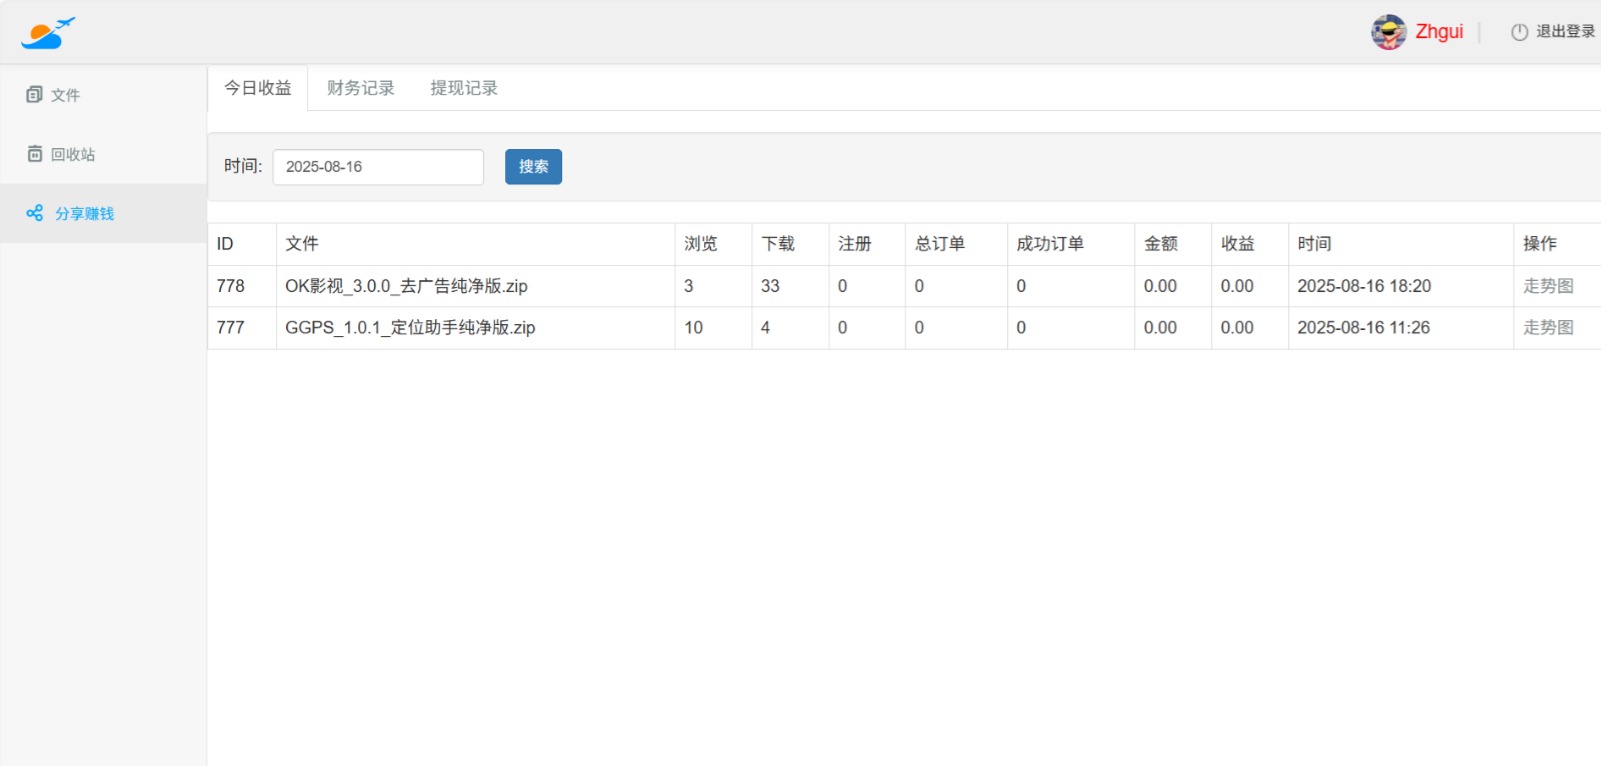Screen dimensions: 1601x766
Task: Select the 分享赚钱 sidebar item
Action: click(x=84, y=213)
